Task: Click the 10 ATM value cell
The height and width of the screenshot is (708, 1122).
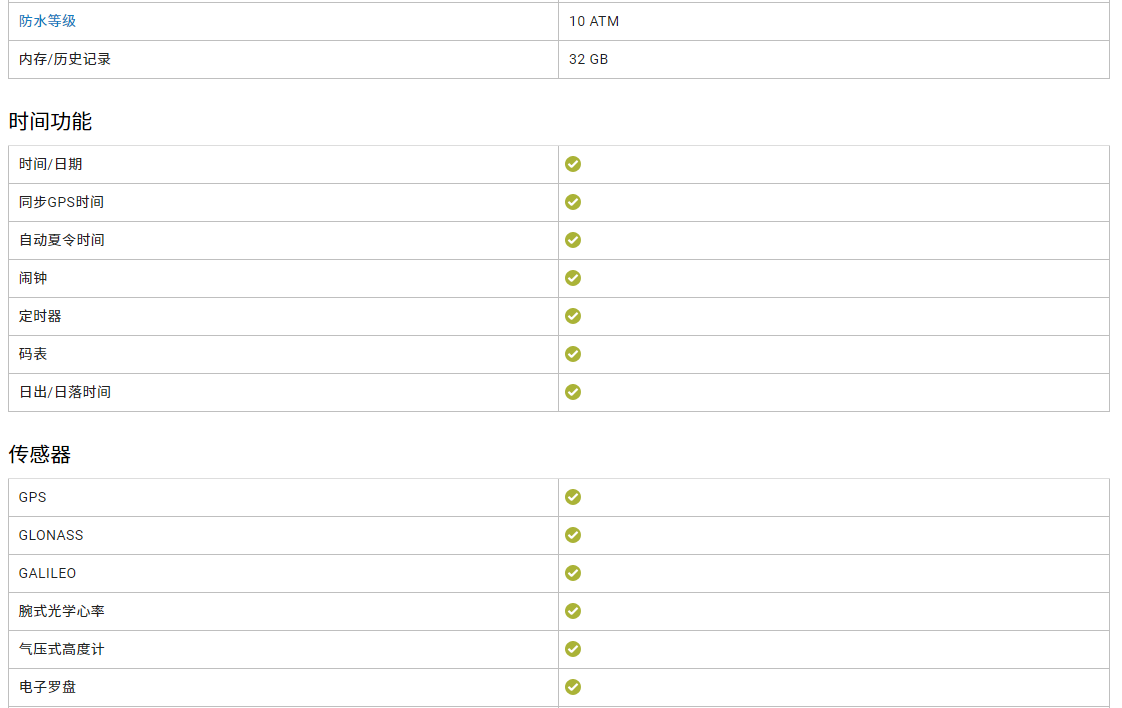Action: pyautogui.click(x=594, y=21)
